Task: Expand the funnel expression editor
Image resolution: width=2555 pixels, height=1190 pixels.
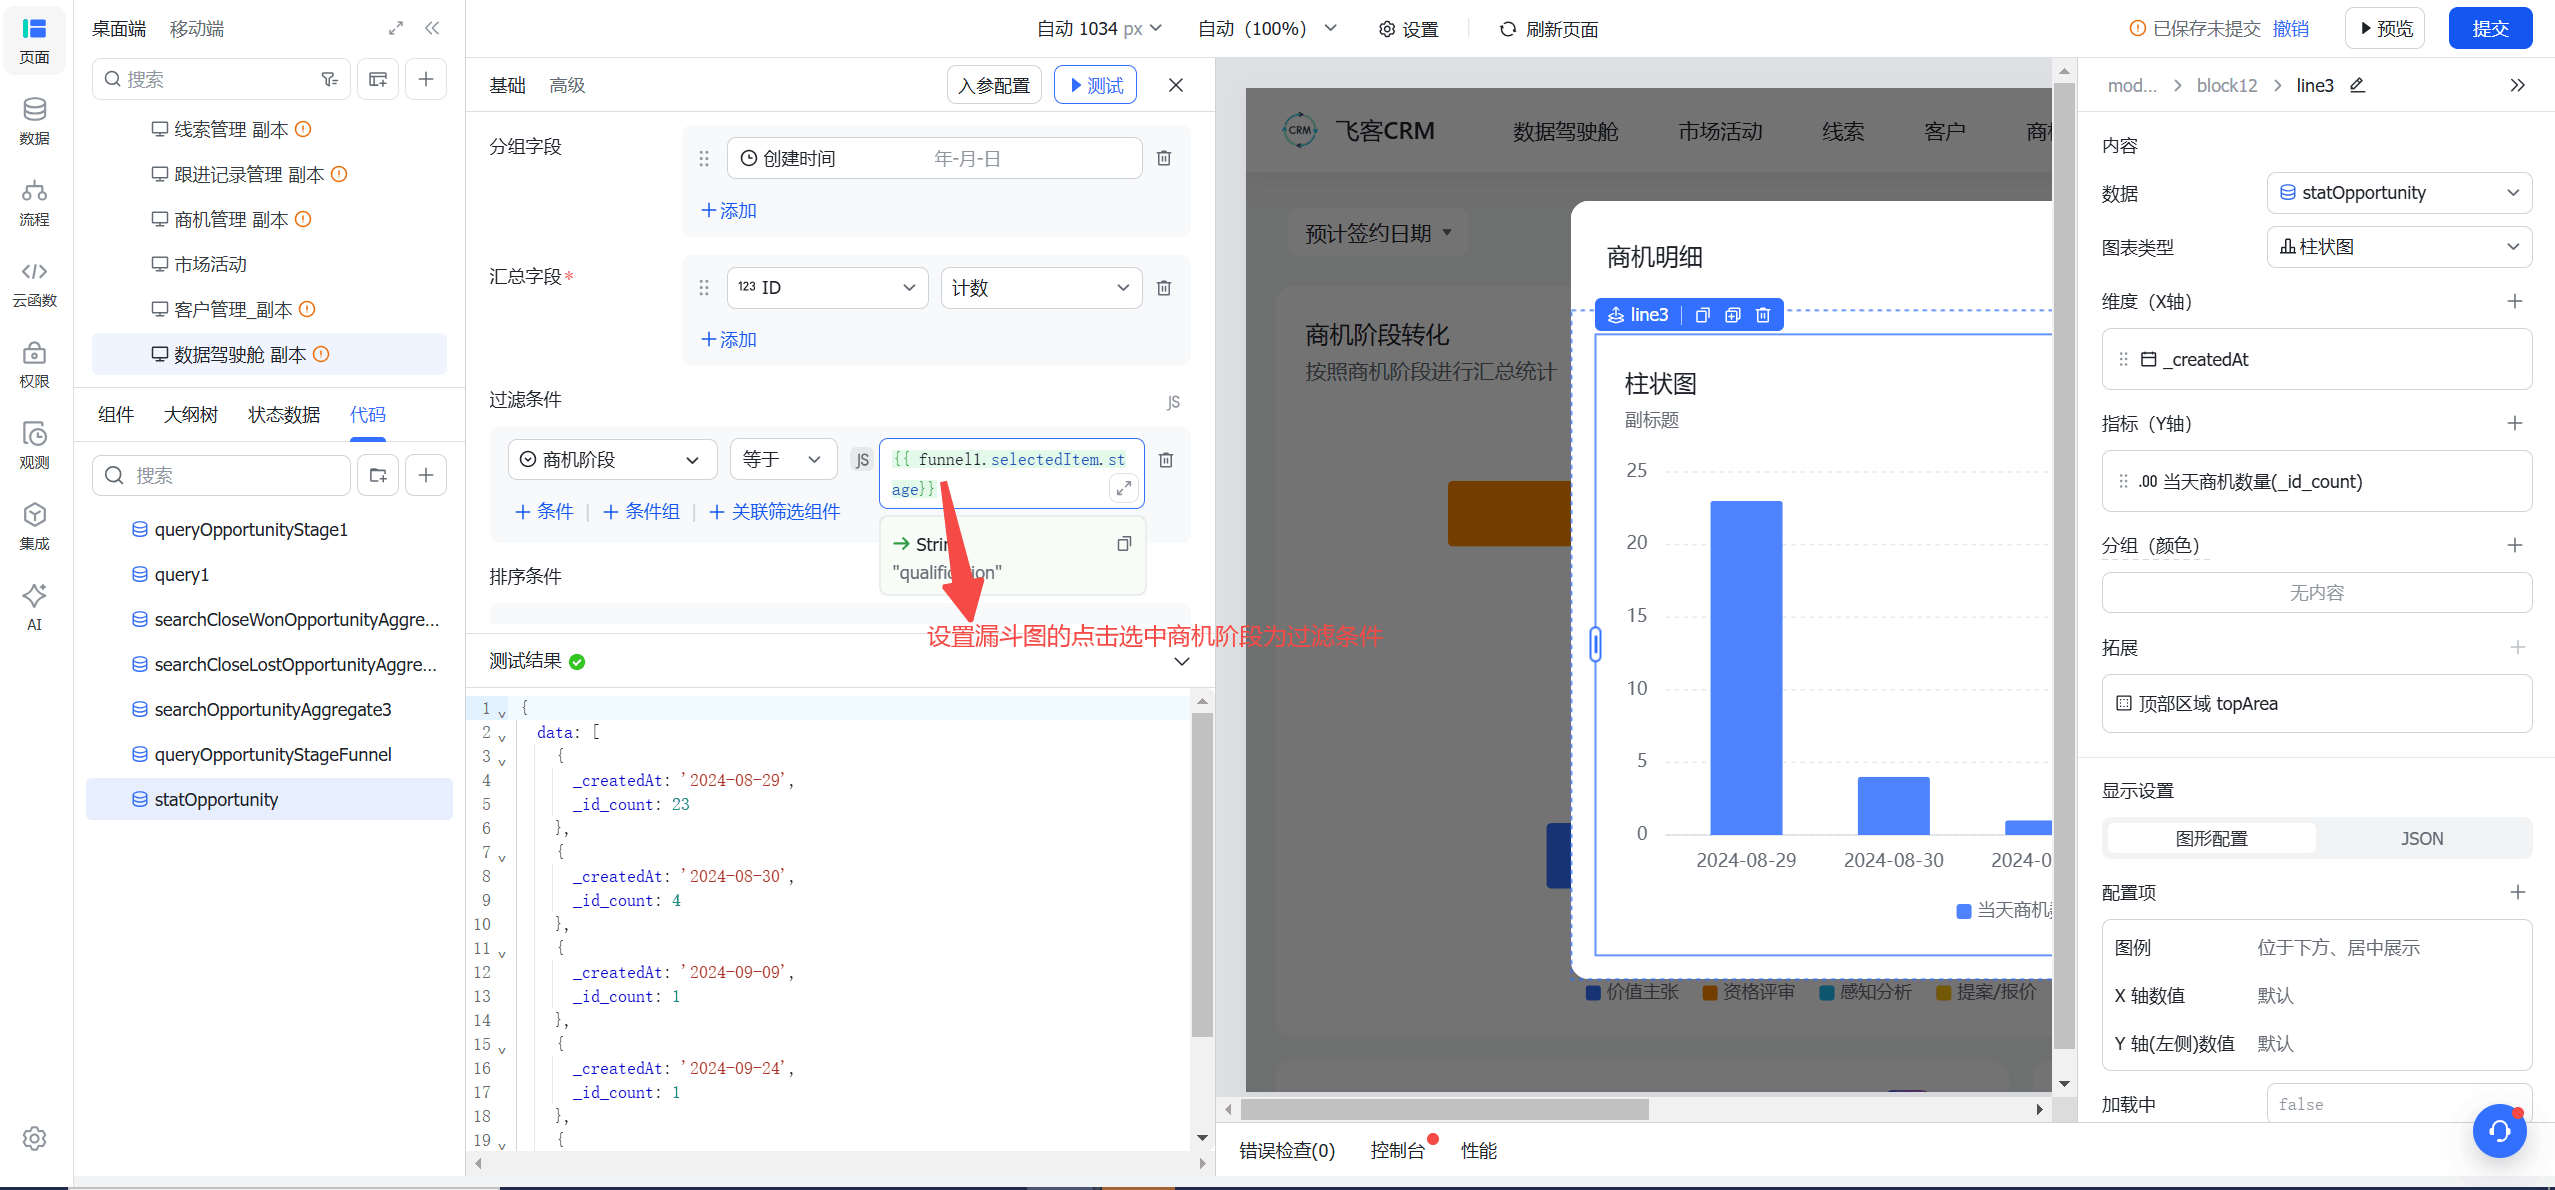Action: (x=1124, y=488)
